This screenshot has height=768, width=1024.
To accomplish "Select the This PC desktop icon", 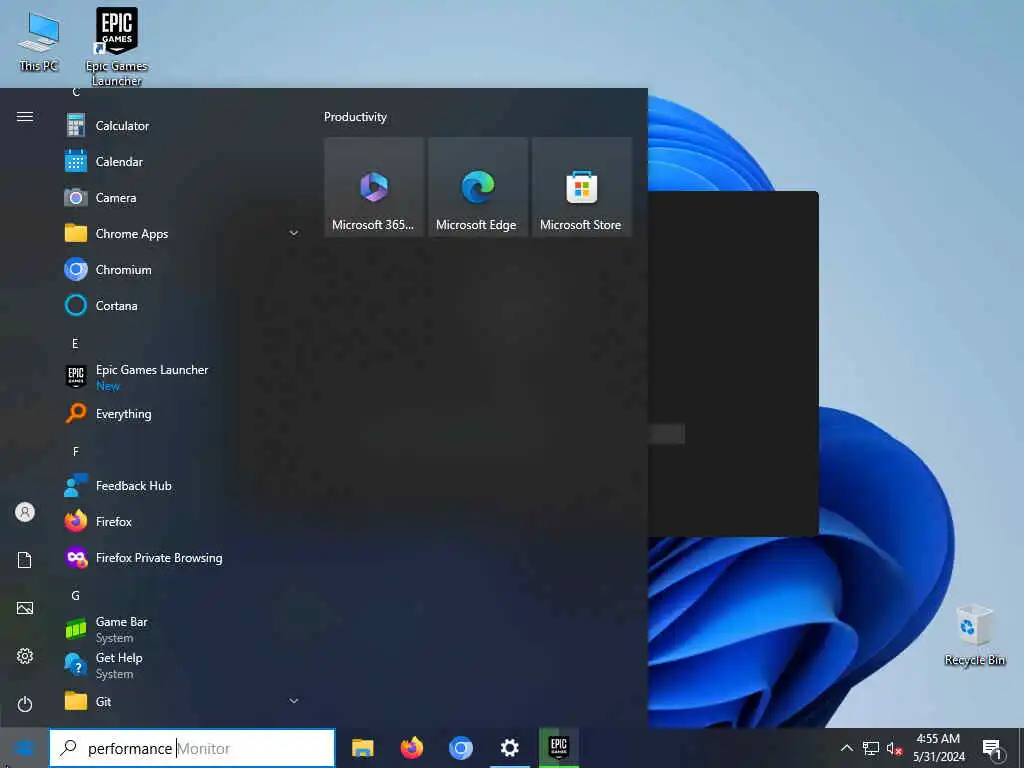I will pyautogui.click(x=39, y=42).
